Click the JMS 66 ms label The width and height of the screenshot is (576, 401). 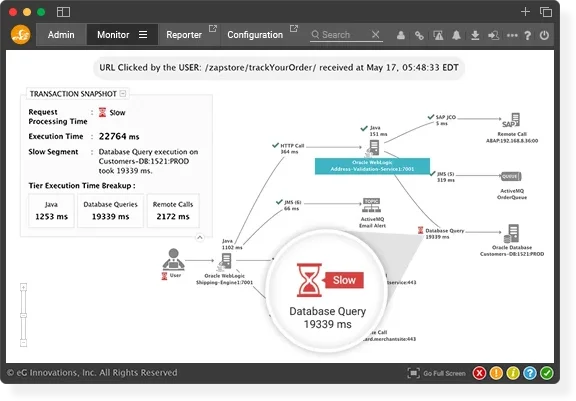pos(292,206)
